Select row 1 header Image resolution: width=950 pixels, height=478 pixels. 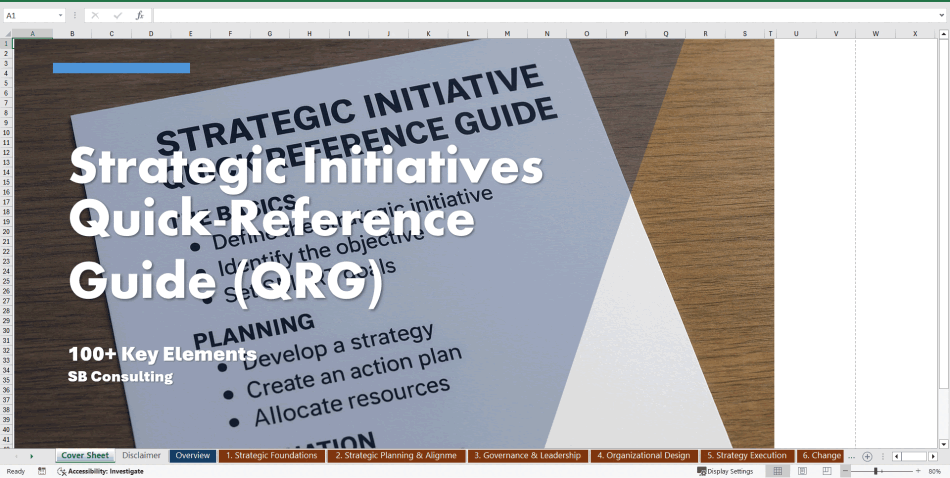pos(6,44)
